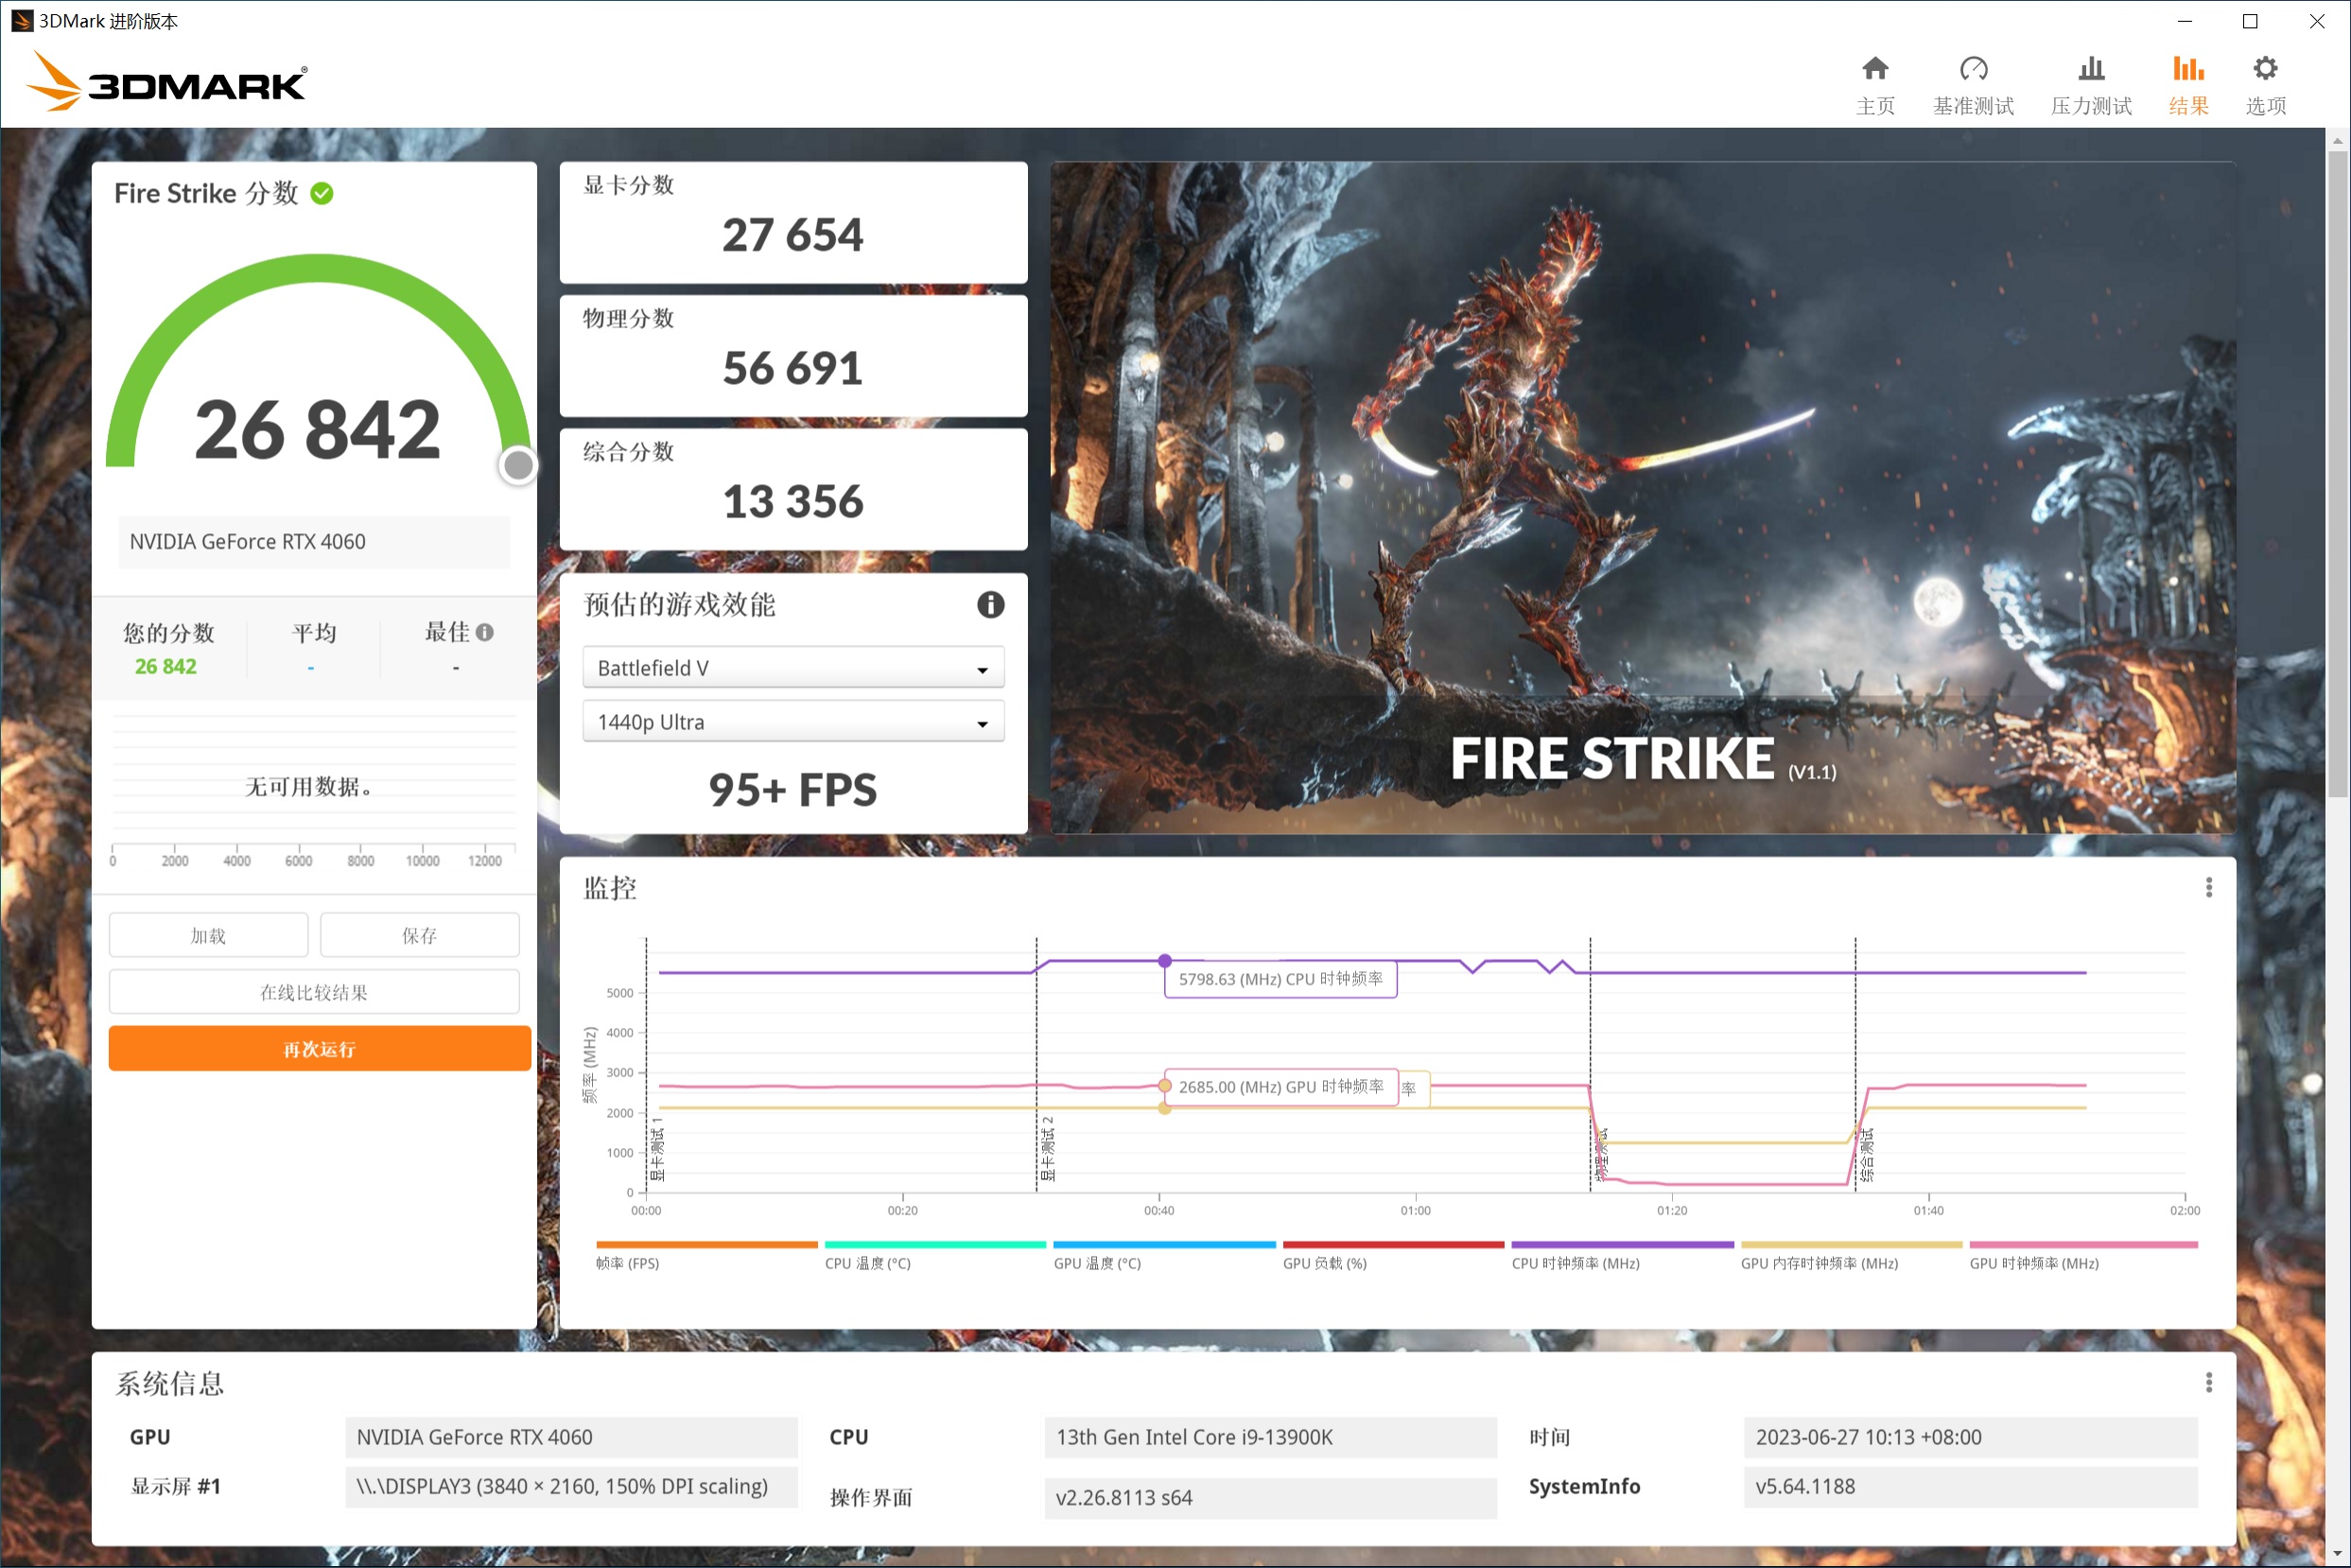Click the 综合分数 13 356 score card
This screenshot has width=2351, height=1568.
(793, 489)
